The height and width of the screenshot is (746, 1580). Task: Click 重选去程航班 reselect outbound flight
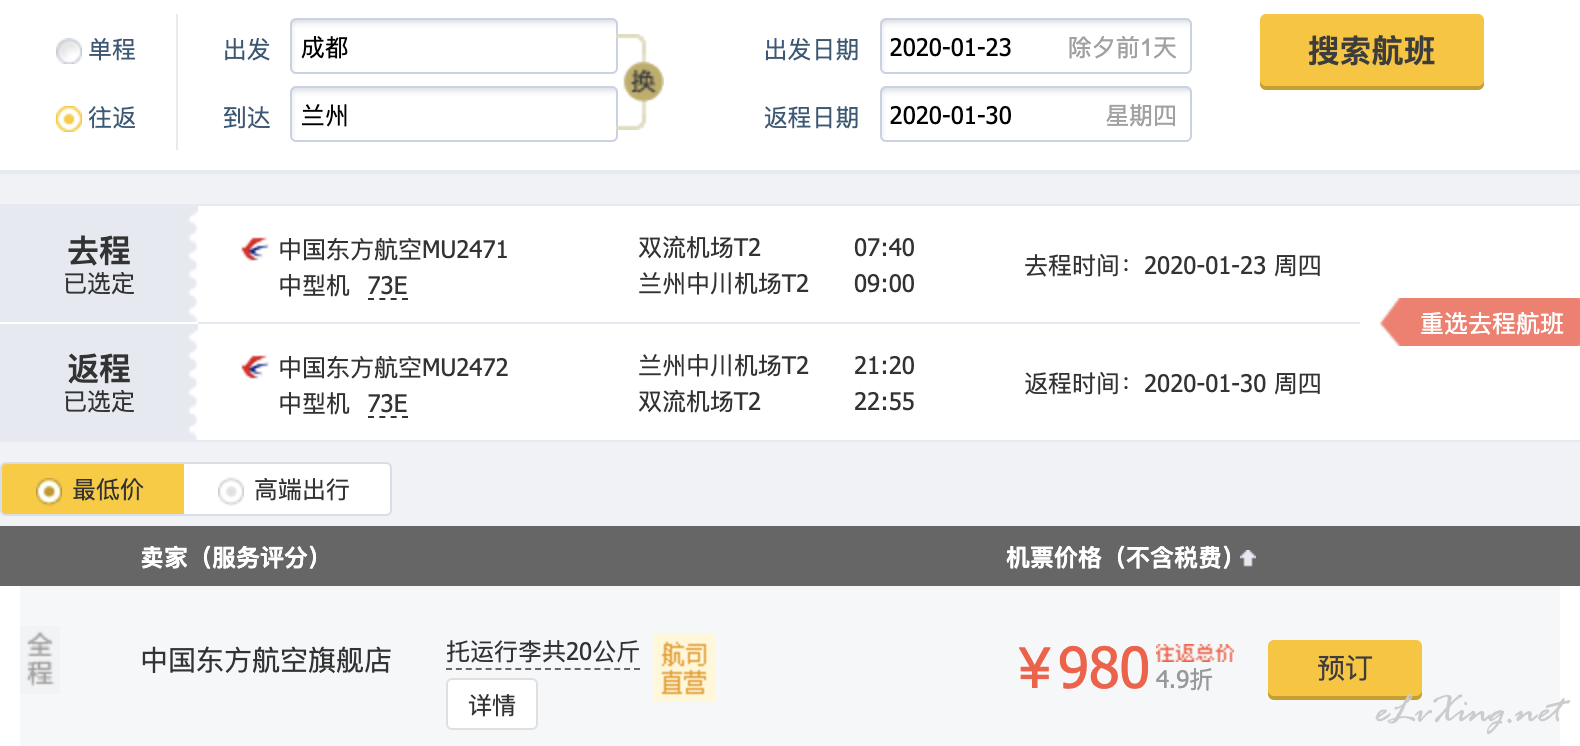tap(1481, 323)
